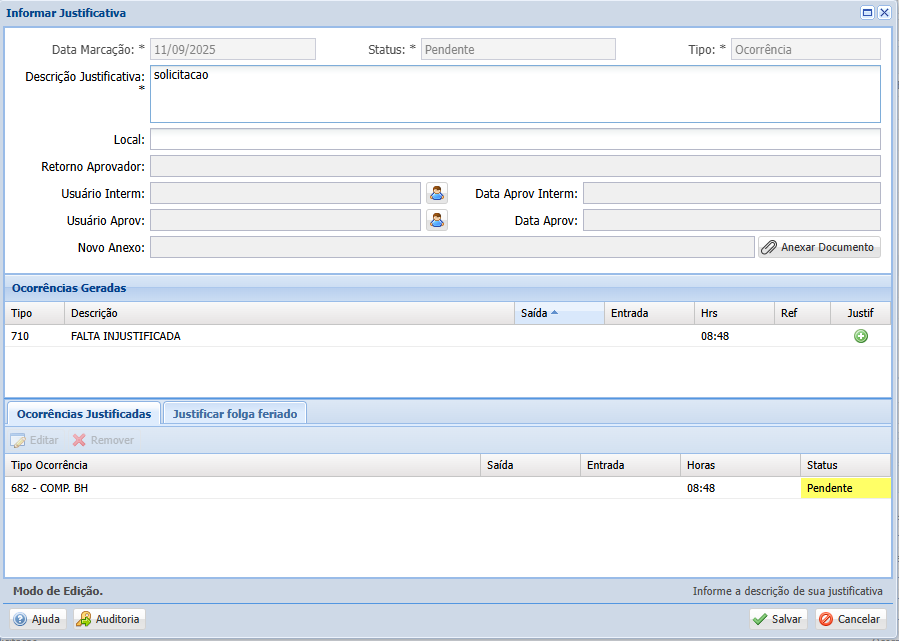Click the Horas column header

(x=741, y=465)
